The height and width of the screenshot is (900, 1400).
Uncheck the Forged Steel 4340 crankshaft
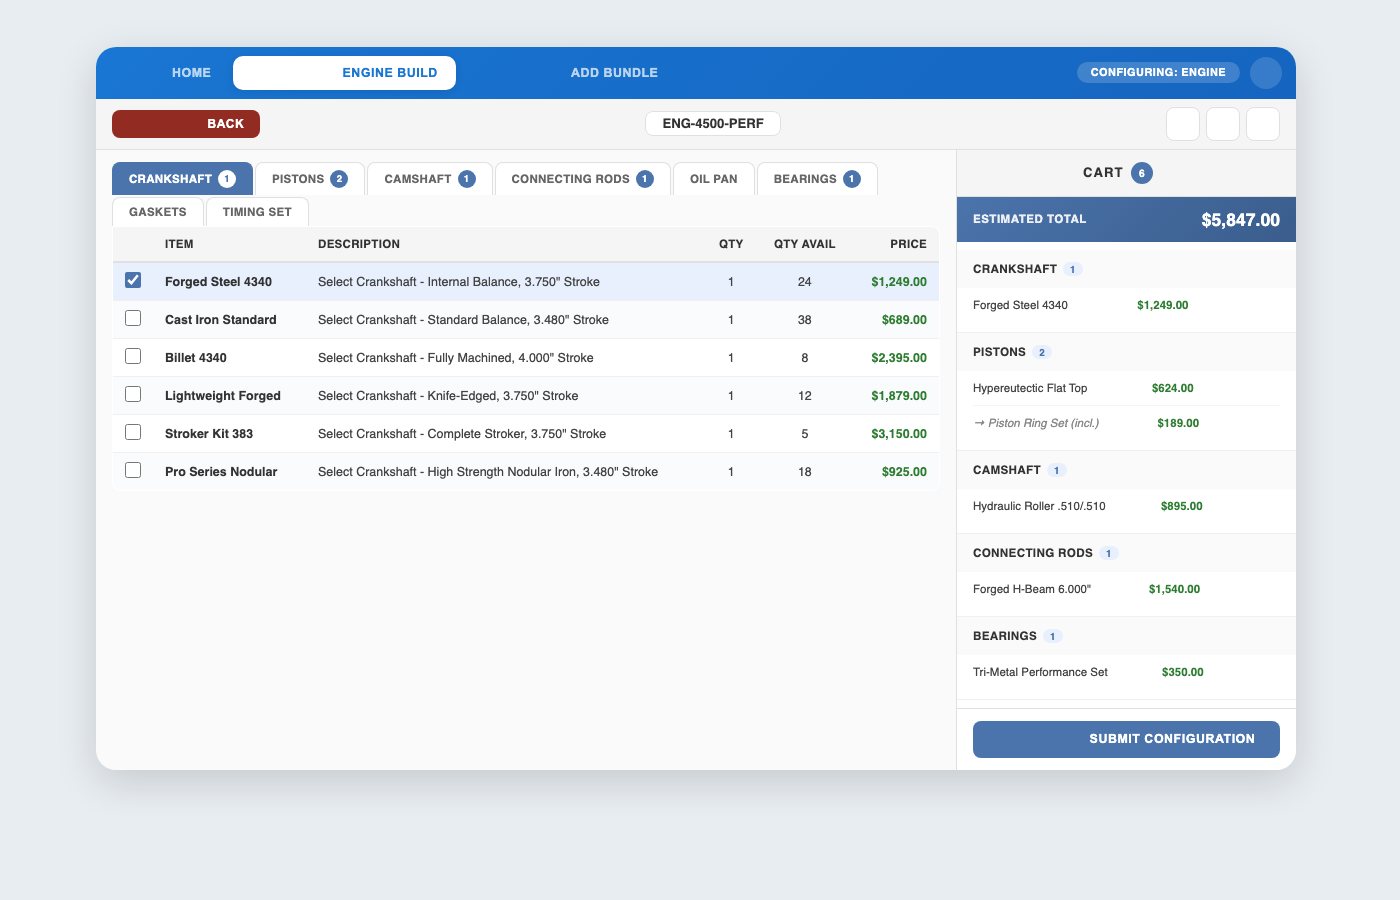[x=133, y=280]
